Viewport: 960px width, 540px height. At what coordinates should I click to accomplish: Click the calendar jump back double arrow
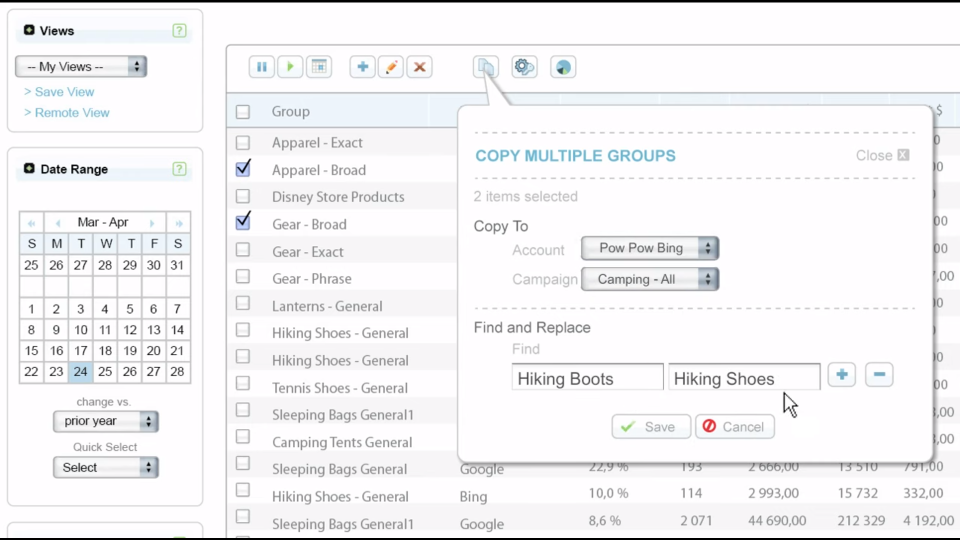click(x=31, y=223)
